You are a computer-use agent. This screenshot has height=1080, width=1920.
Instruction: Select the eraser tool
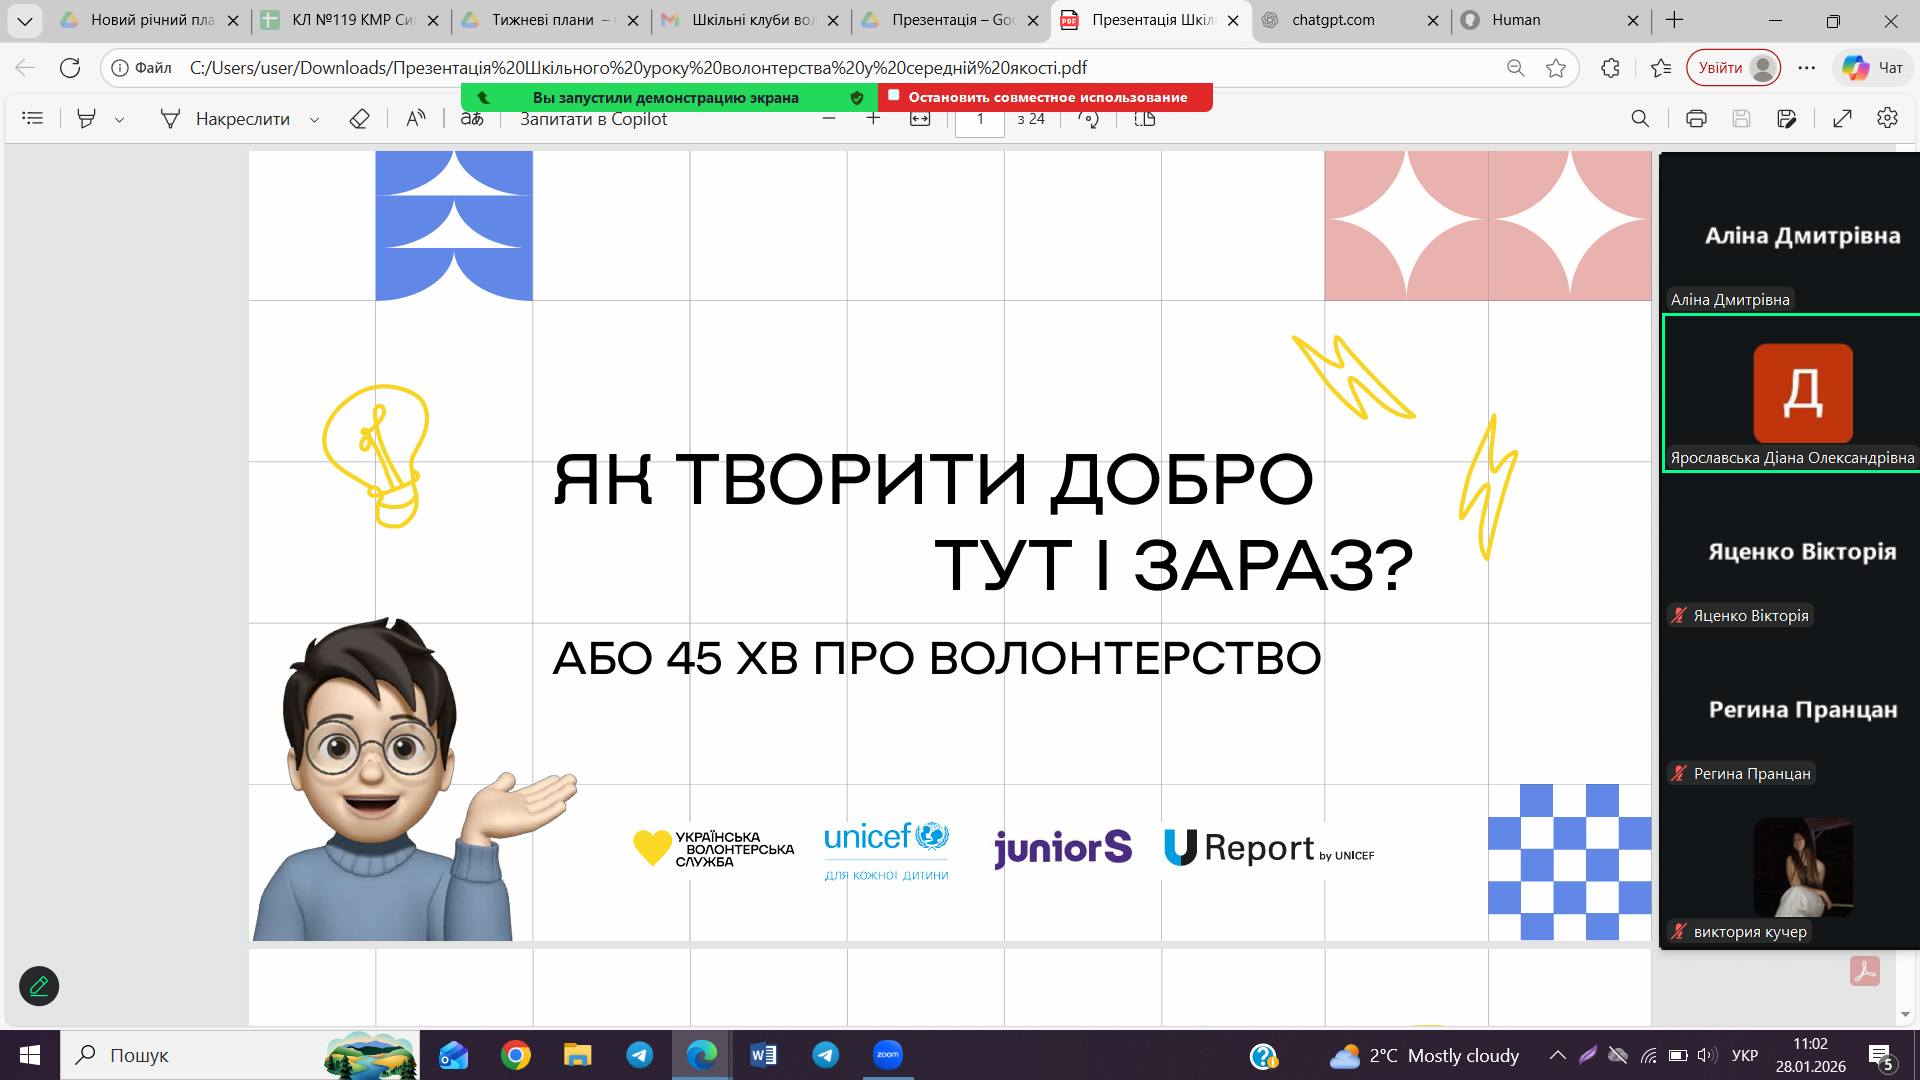pos(359,118)
